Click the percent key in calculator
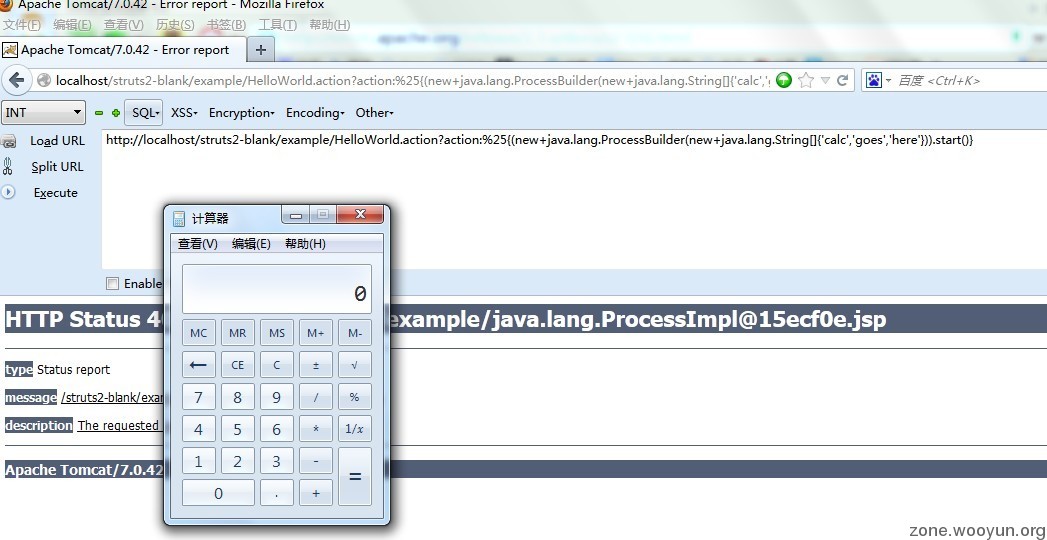 (x=355, y=397)
